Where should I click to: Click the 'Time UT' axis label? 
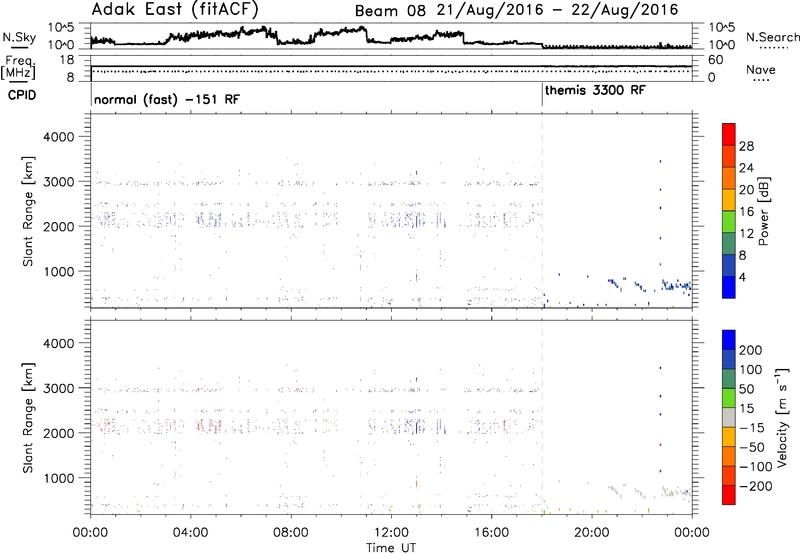390,548
